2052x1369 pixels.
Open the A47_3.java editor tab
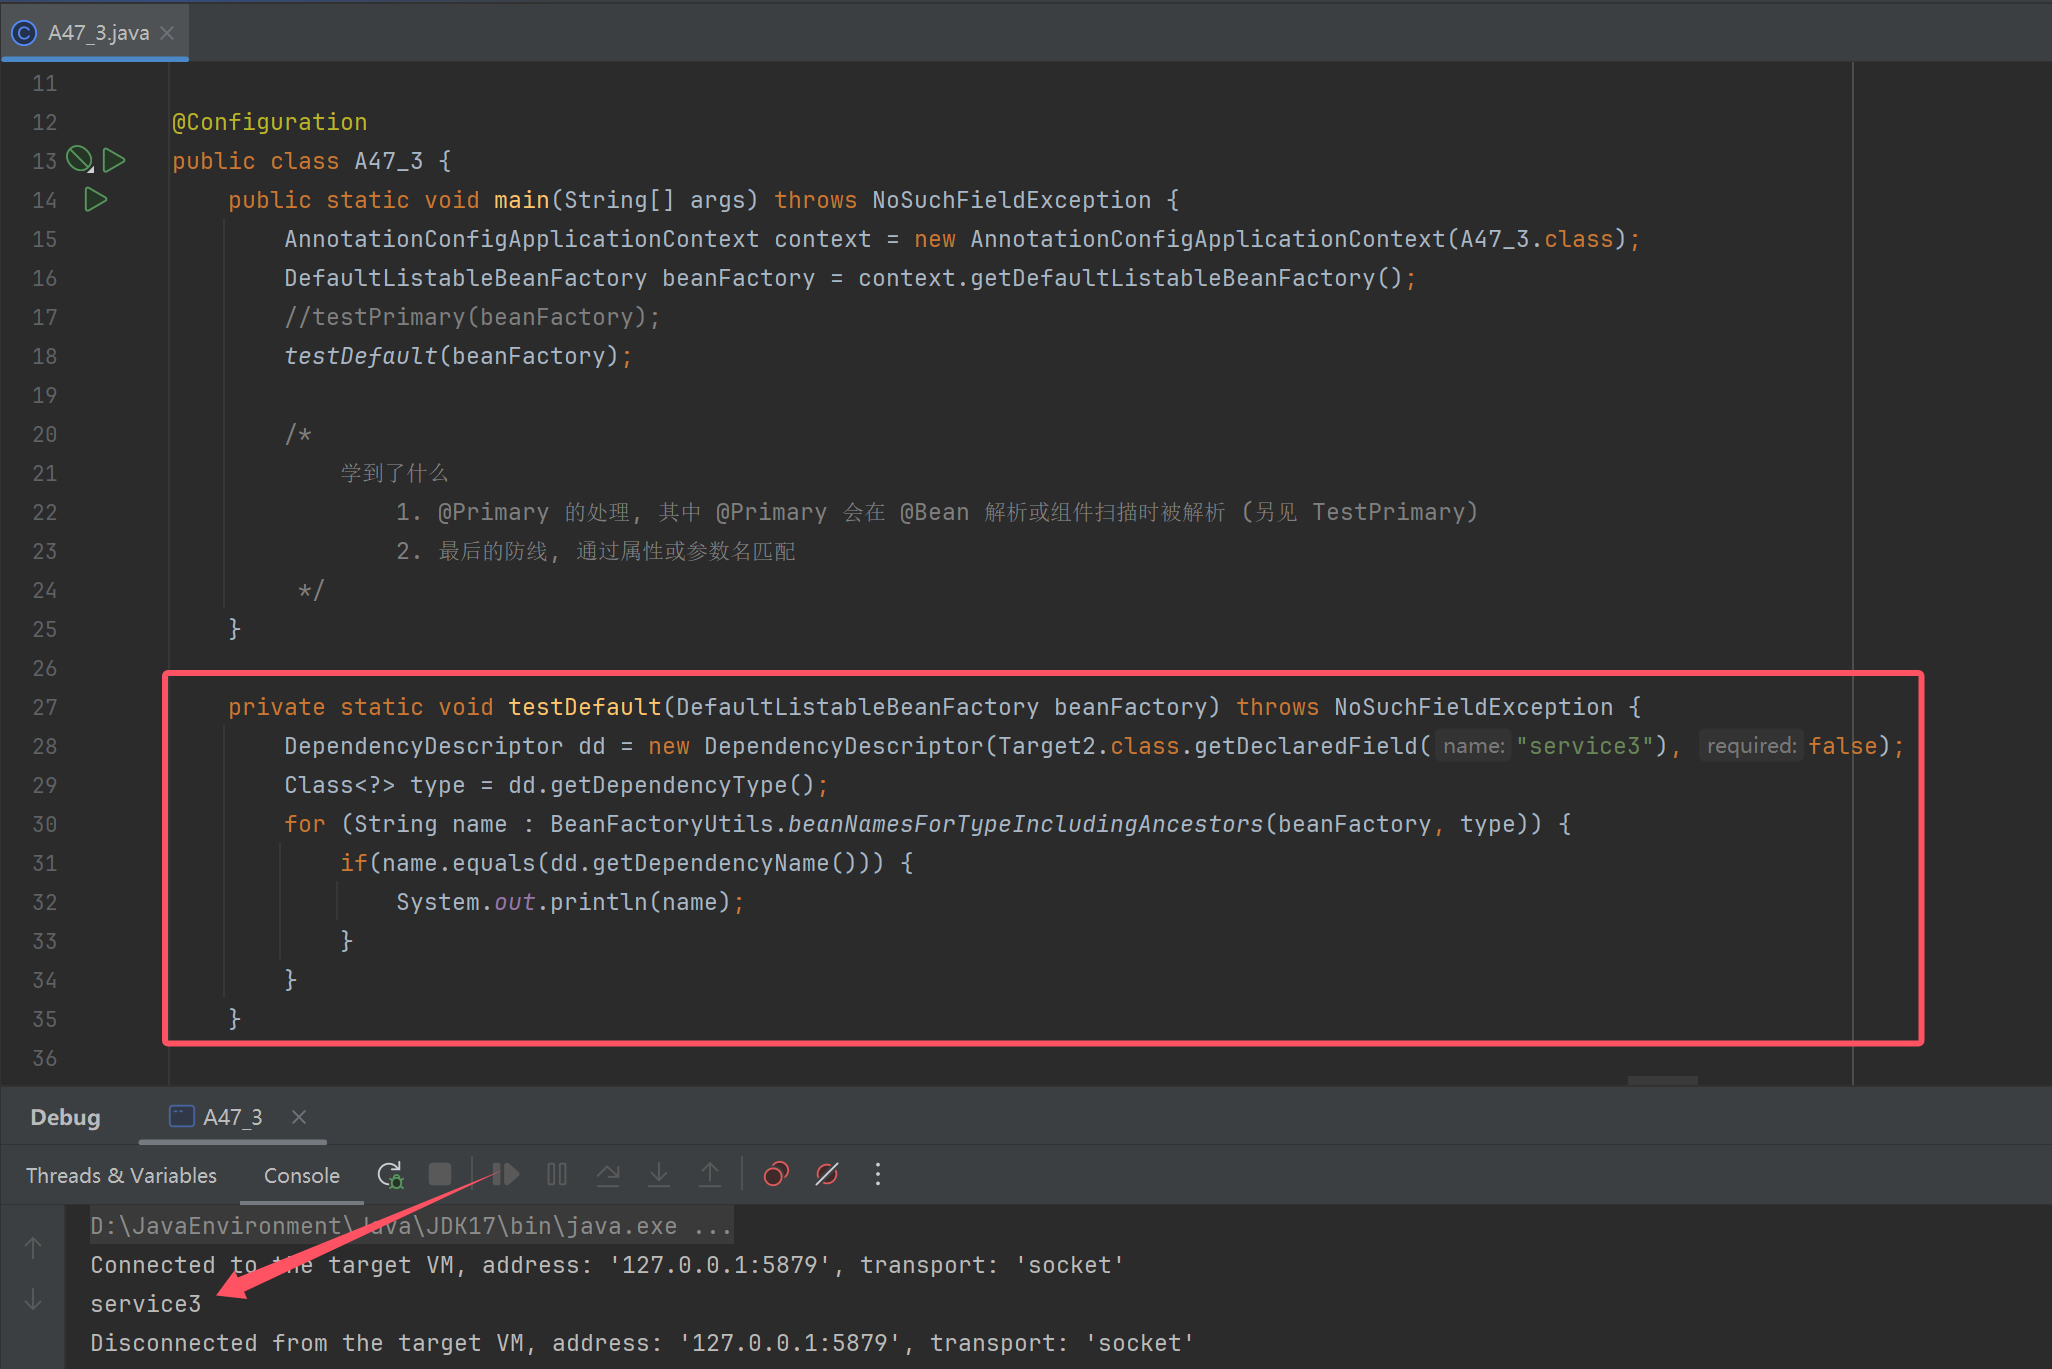tap(98, 33)
